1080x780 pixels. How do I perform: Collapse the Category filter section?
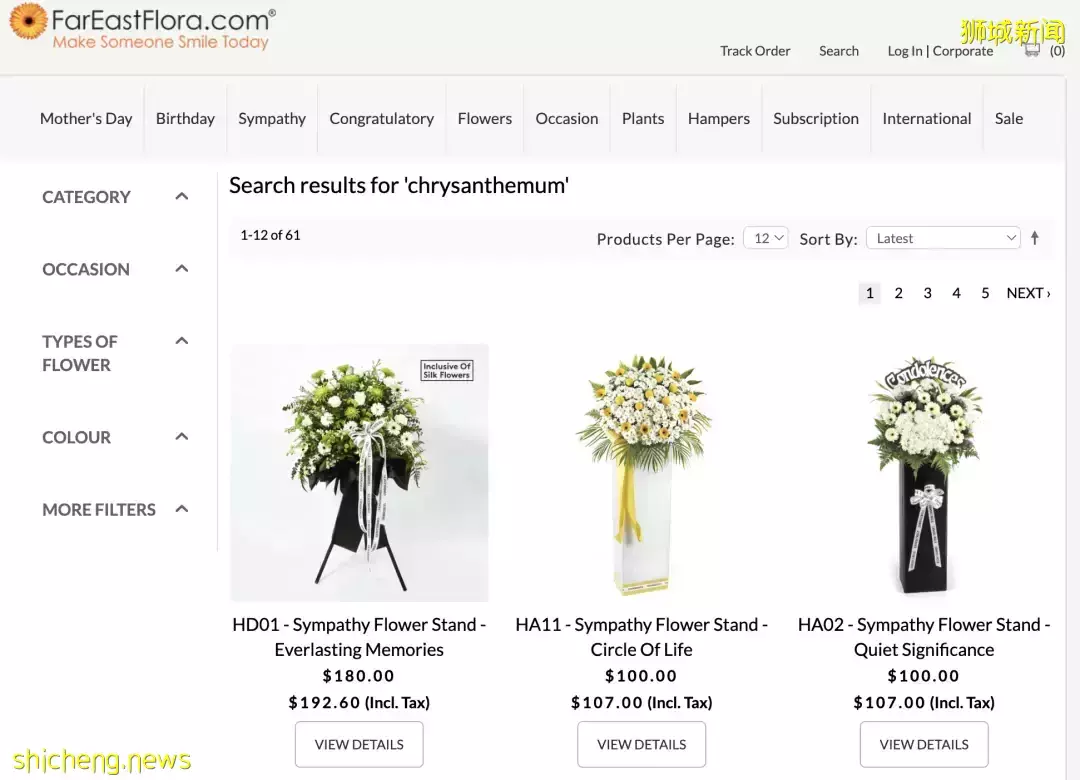coord(181,197)
